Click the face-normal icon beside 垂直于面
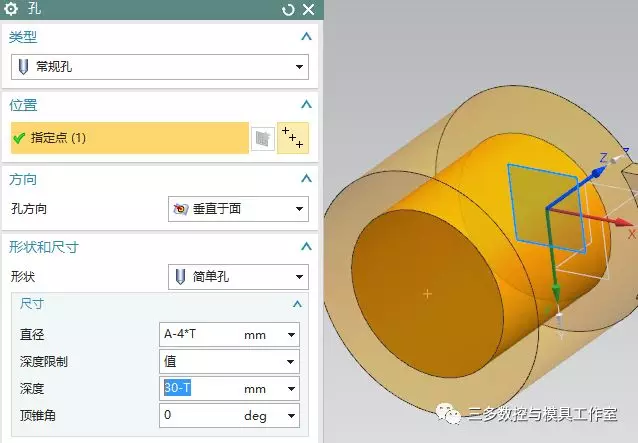This screenshot has width=638, height=443. click(x=181, y=209)
